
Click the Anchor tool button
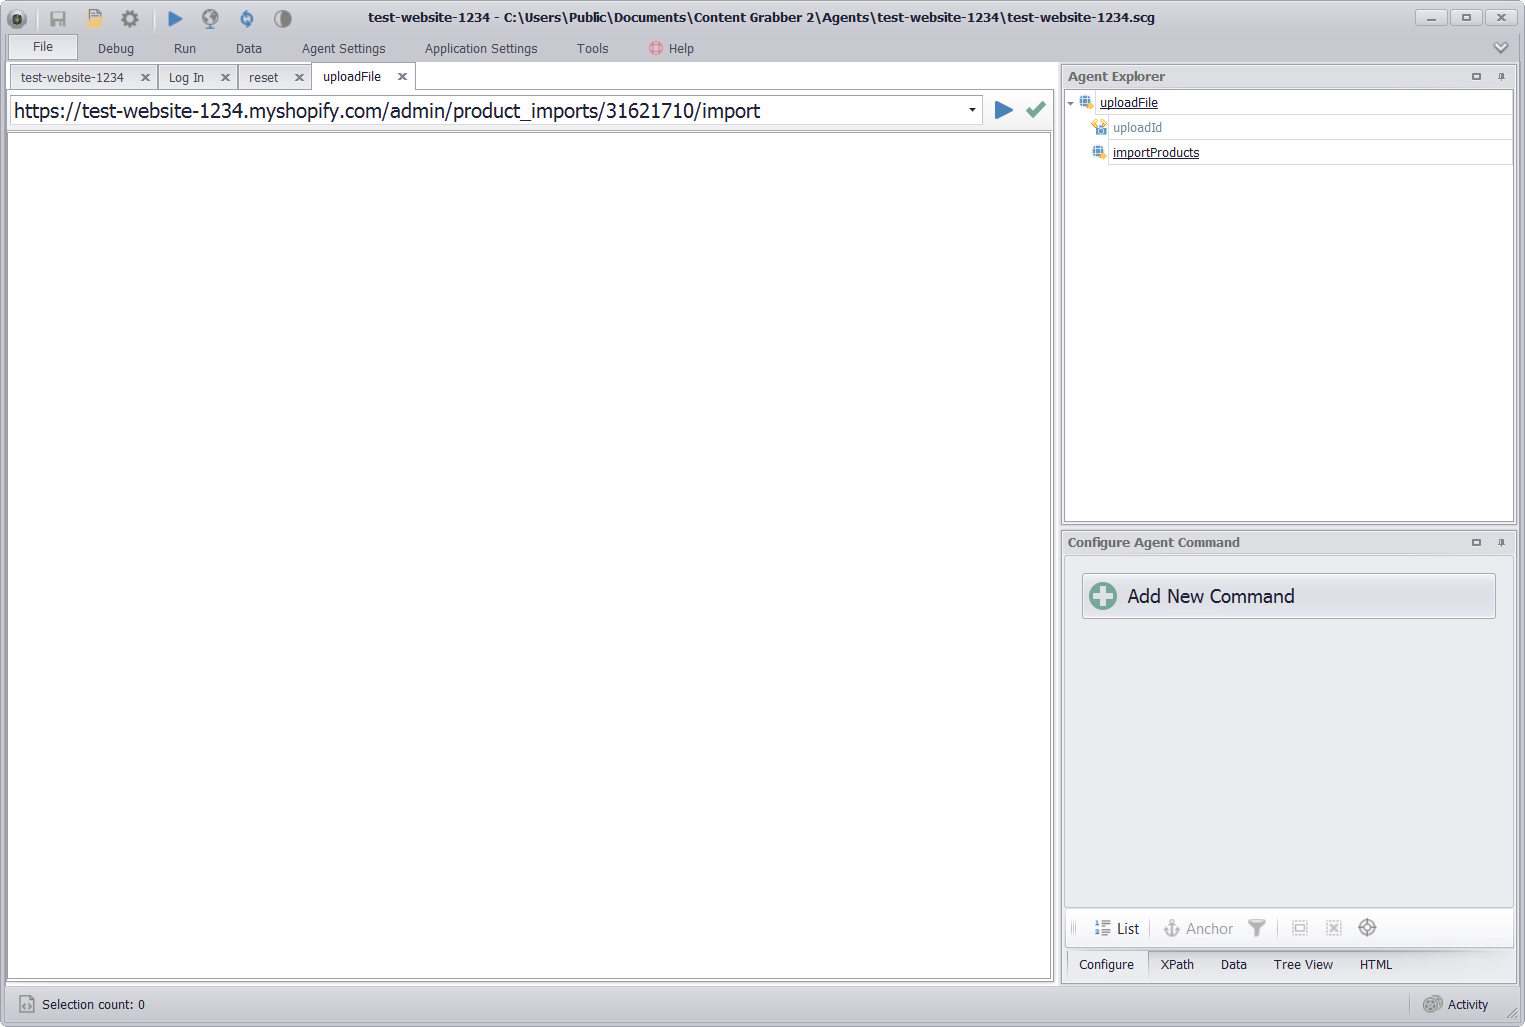(1198, 929)
